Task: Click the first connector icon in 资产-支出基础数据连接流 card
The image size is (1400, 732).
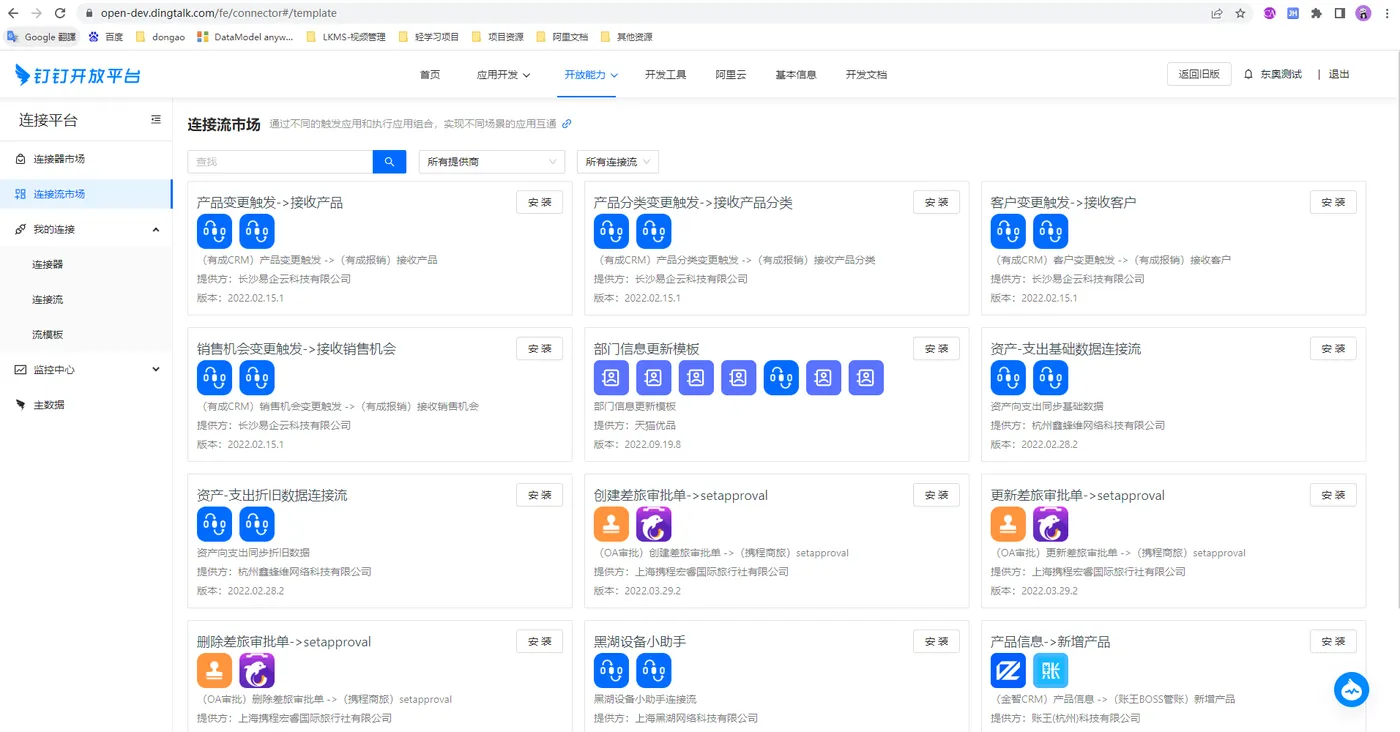Action: tap(1008, 377)
